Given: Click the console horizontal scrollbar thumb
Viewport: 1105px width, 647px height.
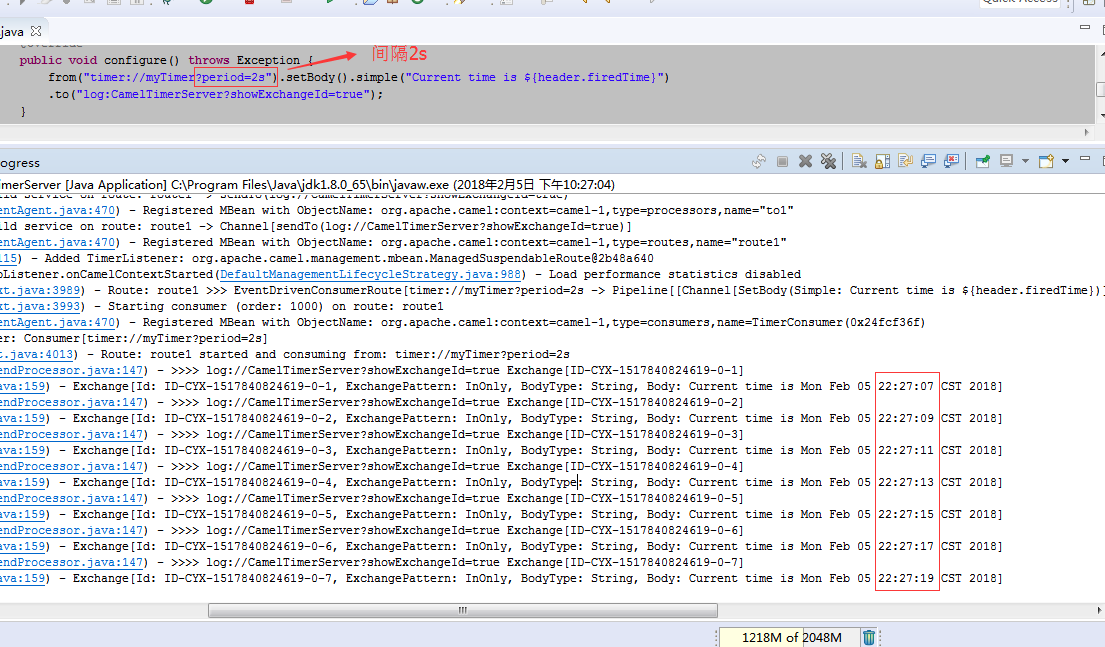Looking at the screenshot, I should tap(463, 610).
